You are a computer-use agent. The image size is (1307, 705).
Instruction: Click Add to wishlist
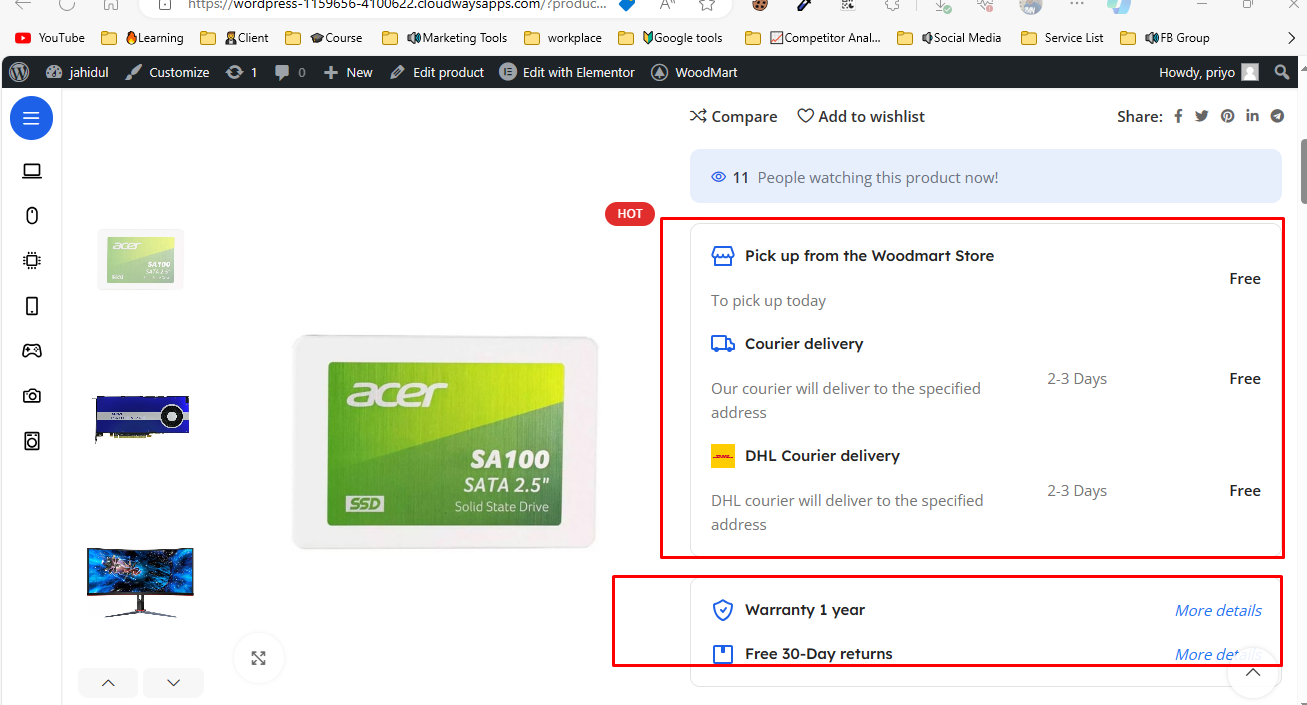click(x=861, y=116)
